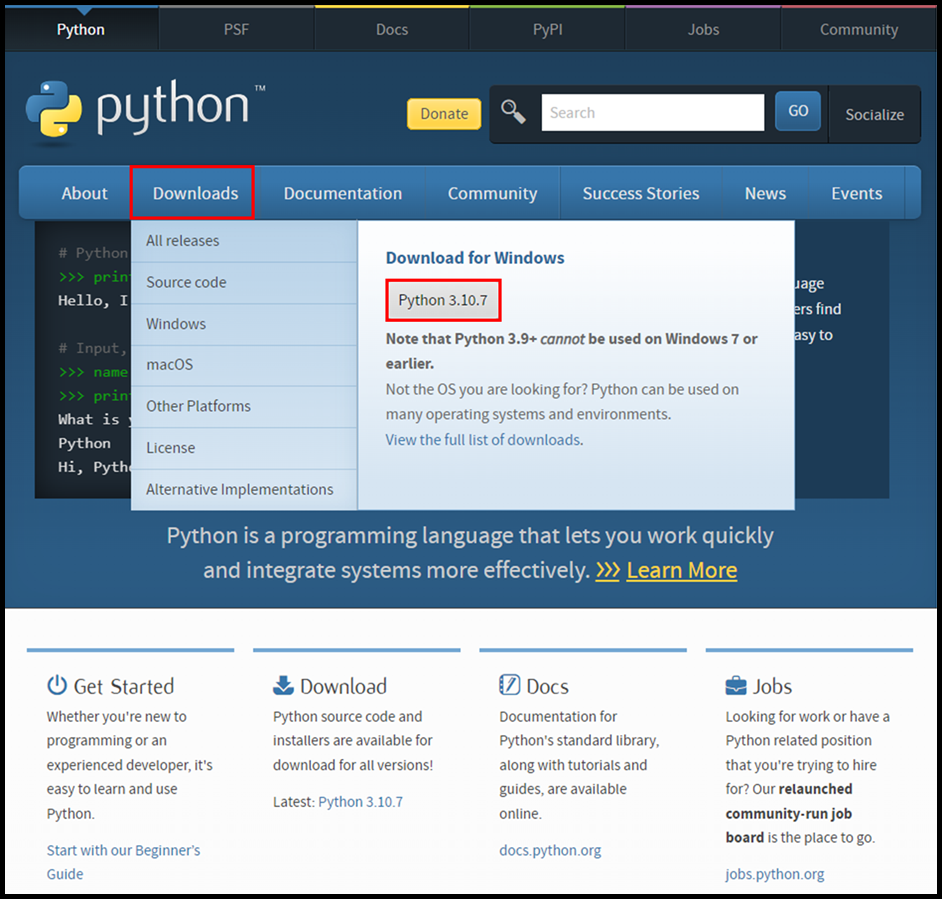Click the Docs section heading
Image resolution: width=942 pixels, height=899 pixels.
tap(547, 686)
